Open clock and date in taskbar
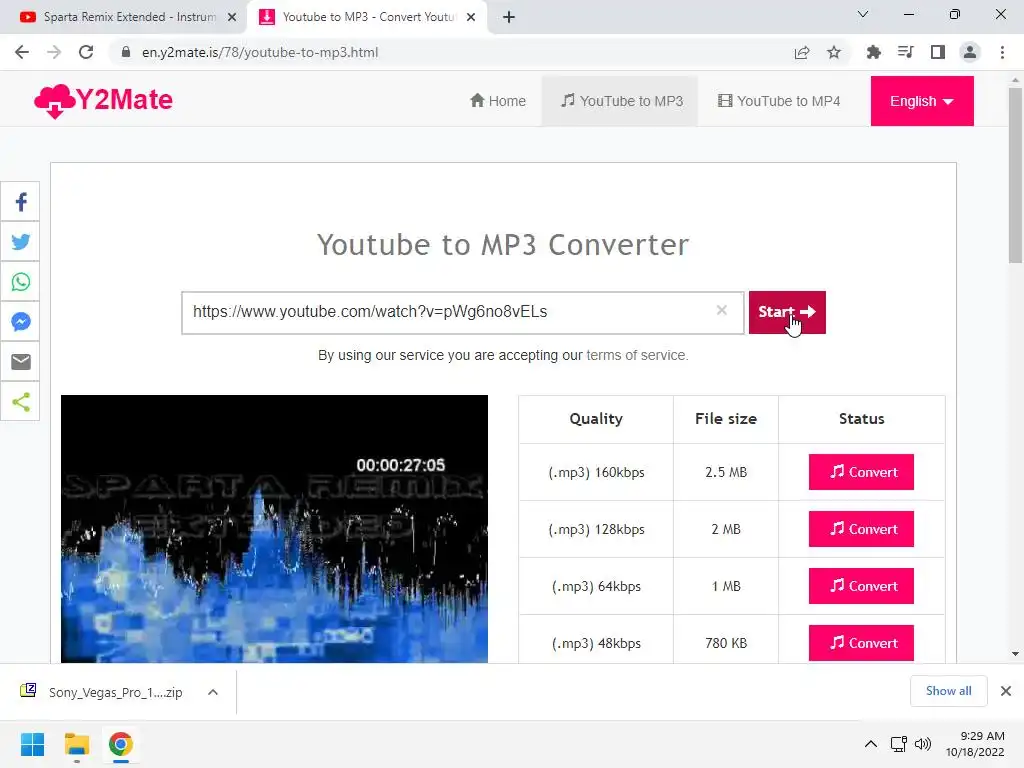Viewport: 1024px width, 768px height. click(x=975, y=744)
